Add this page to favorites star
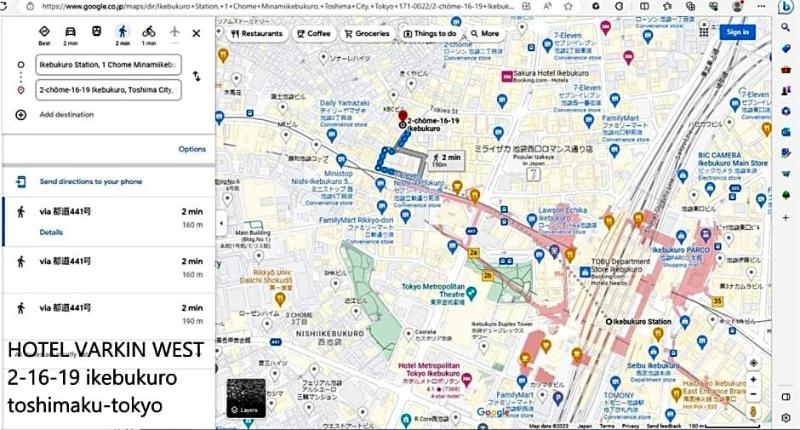 point(568,7)
